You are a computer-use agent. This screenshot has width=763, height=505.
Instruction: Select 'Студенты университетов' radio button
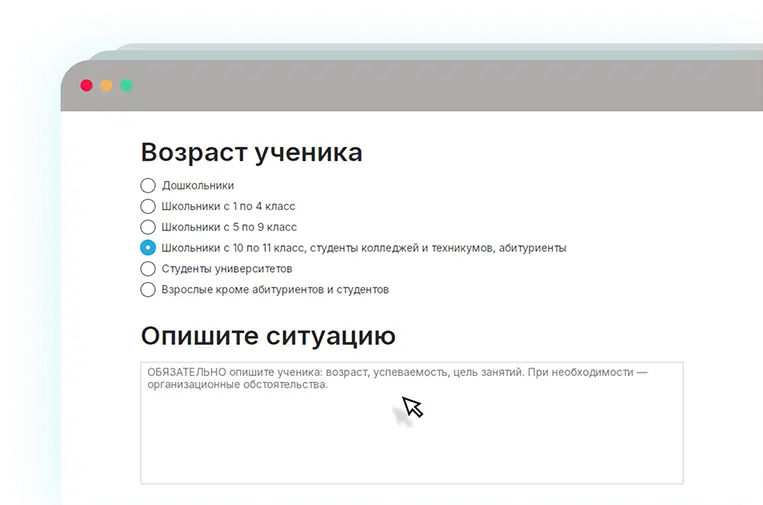[148, 269]
